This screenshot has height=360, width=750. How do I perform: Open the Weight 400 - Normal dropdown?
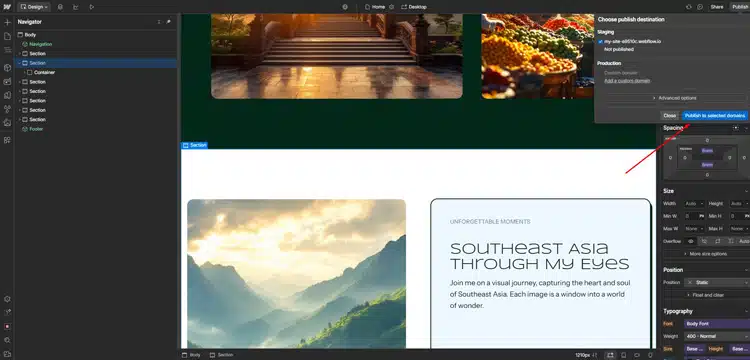717,336
